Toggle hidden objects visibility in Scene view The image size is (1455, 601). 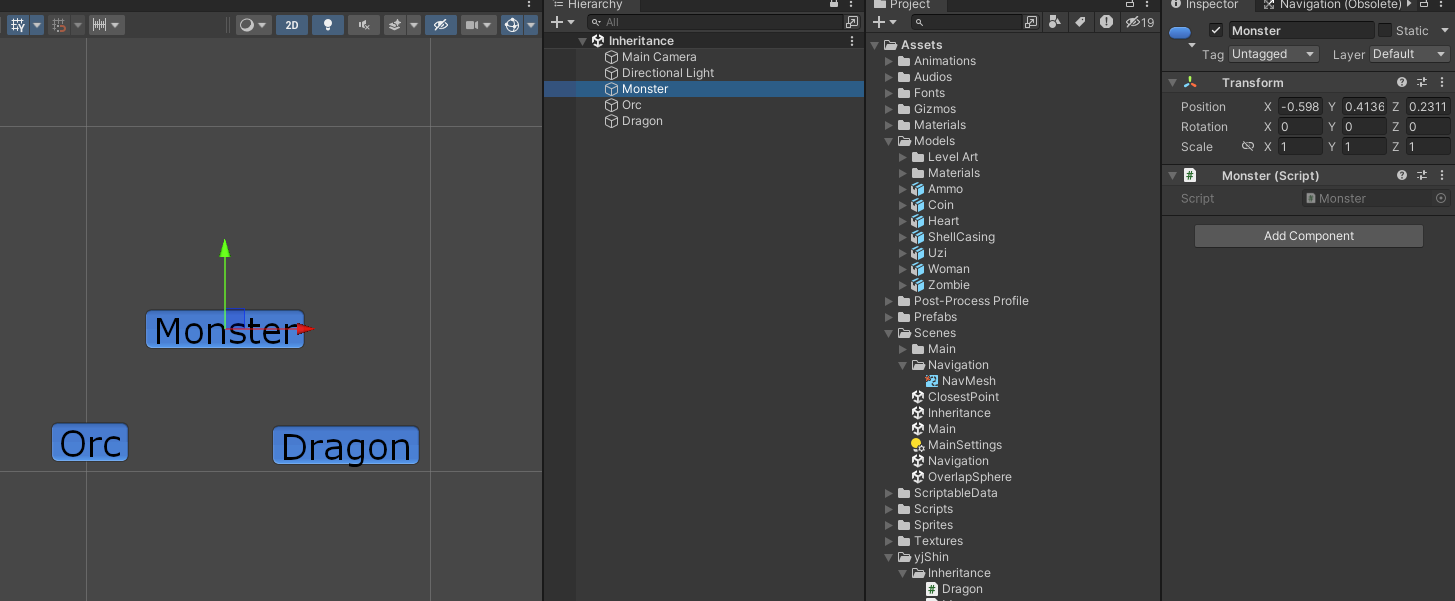pos(440,25)
